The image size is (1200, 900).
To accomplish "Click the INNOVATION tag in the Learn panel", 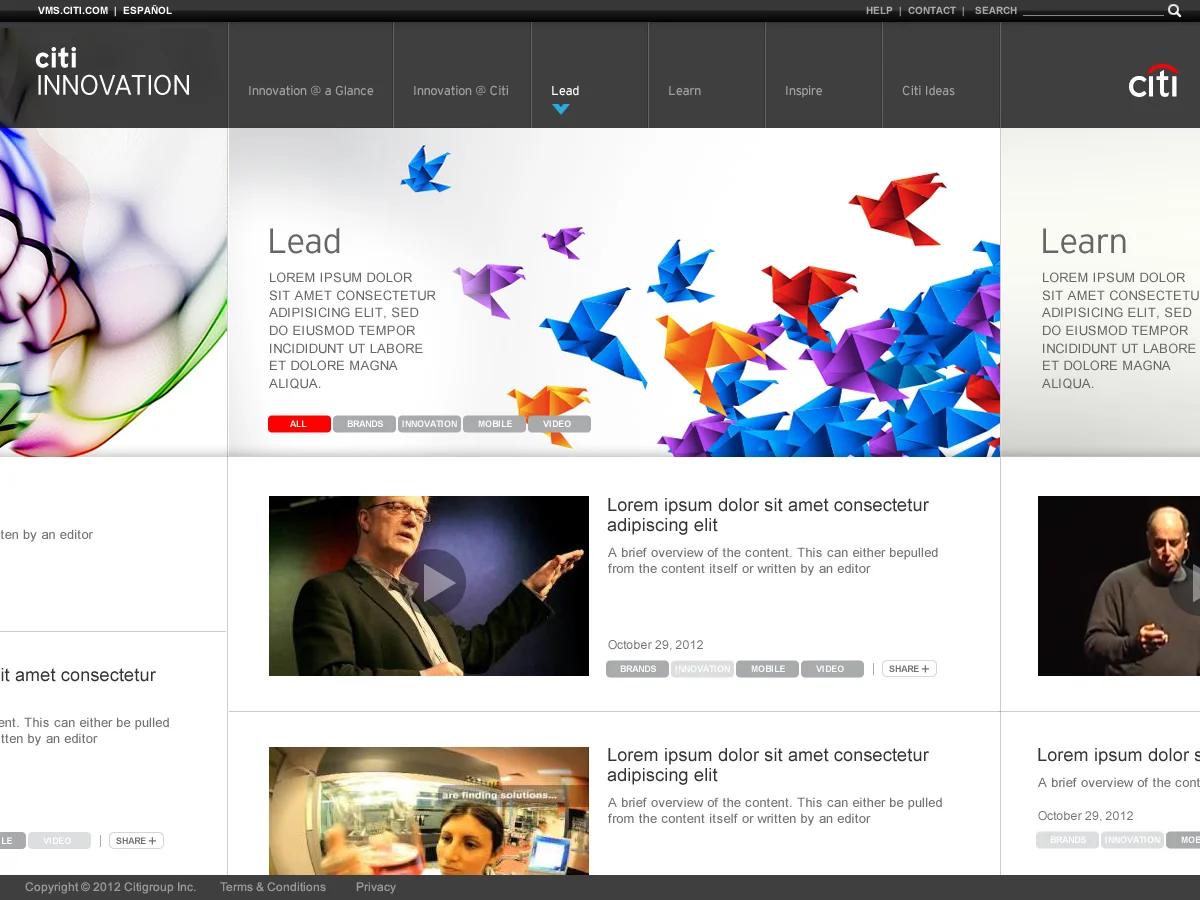I will pyautogui.click(x=1132, y=840).
